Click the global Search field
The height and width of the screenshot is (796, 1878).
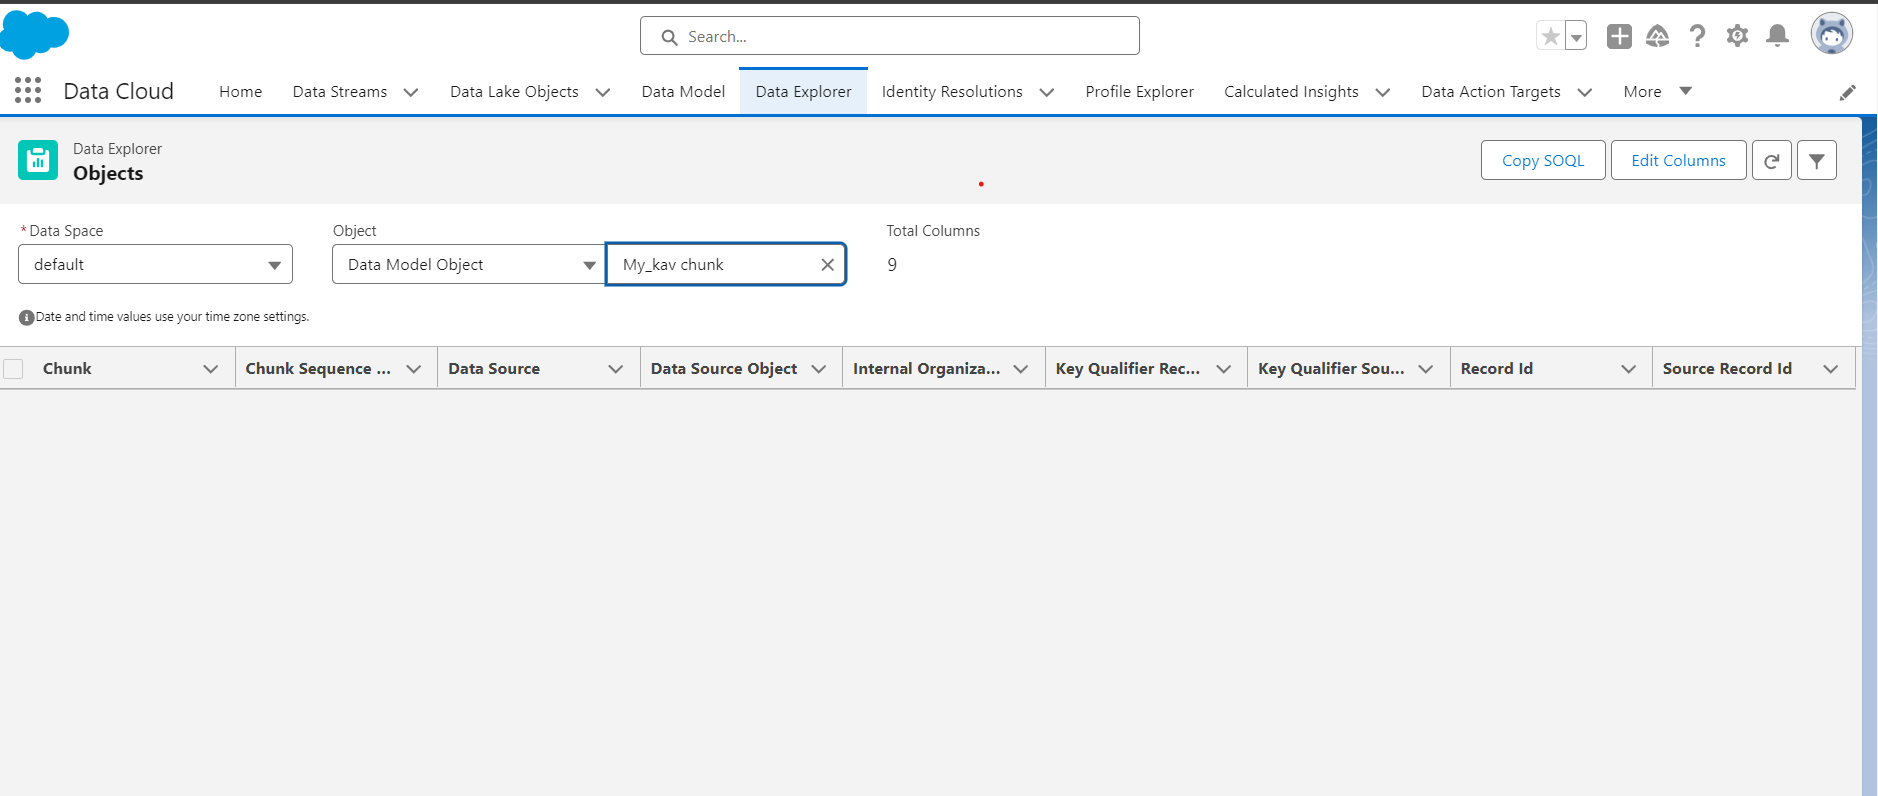pos(890,36)
